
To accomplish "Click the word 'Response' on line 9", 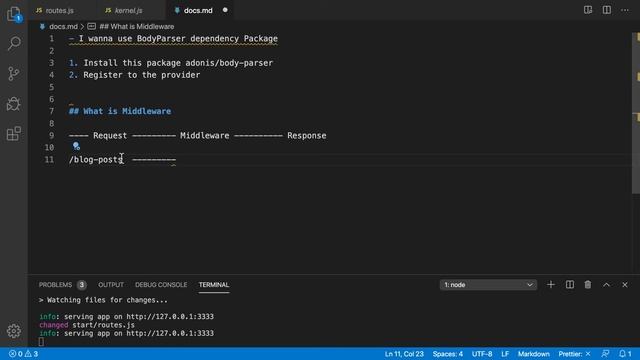I will [307, 136].
